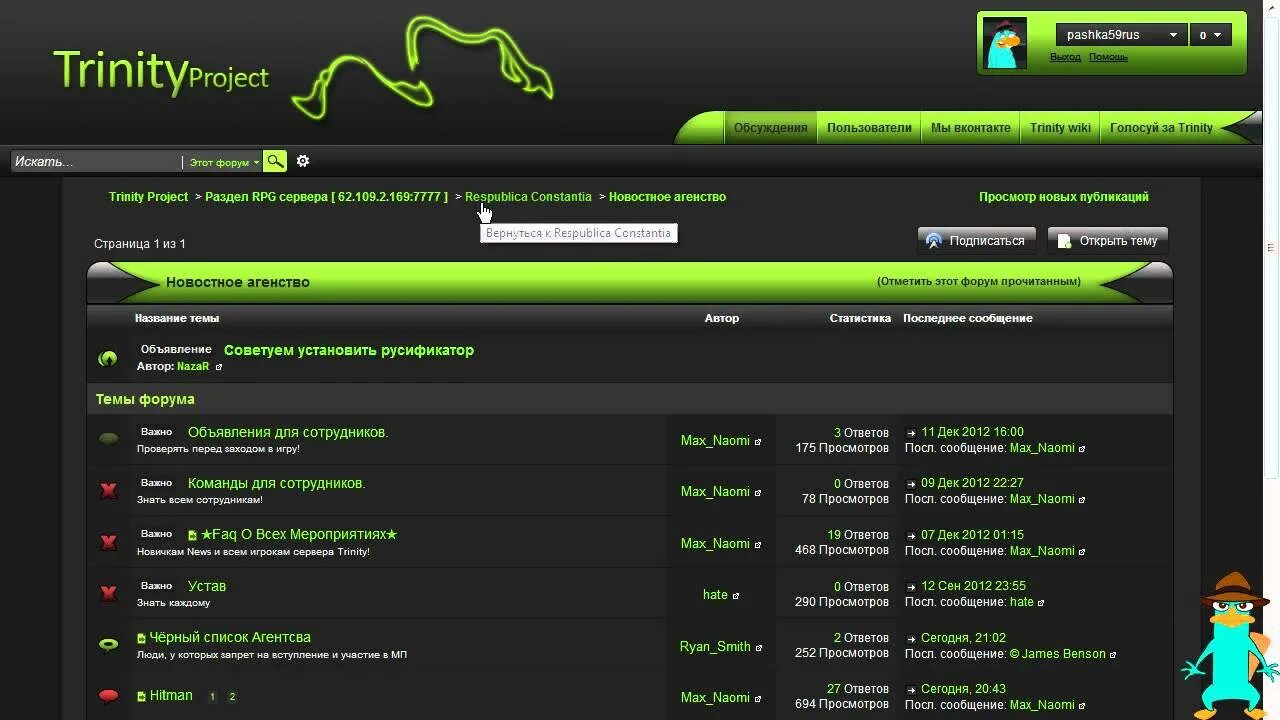The height and width of the screenshot is (720, 1280).
Task: Open advanced search gear icon
Action: click(303, 161)
